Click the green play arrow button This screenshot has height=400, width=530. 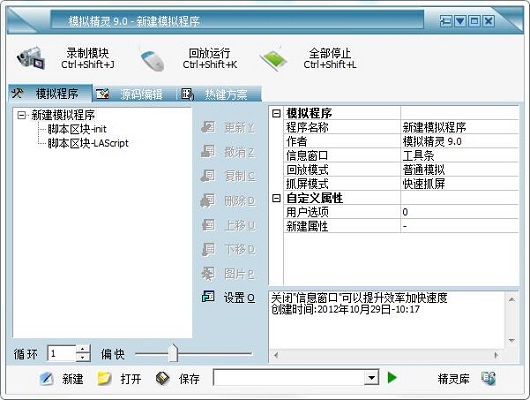pyautogui.click(x=392, y=378)
